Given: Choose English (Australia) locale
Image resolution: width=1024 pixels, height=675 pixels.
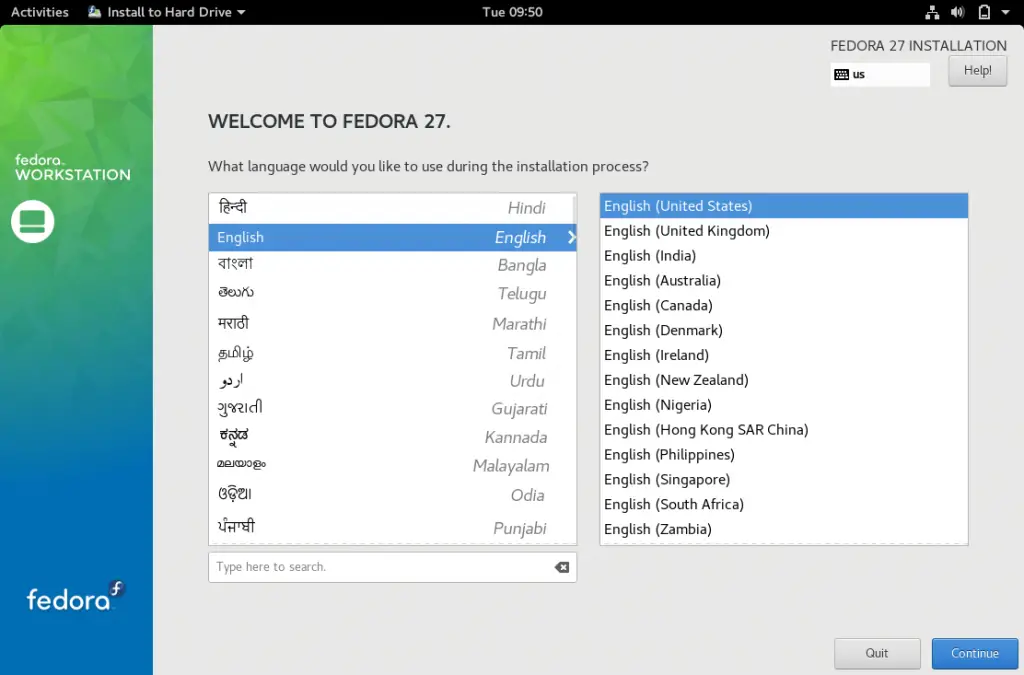Looking at the screenshot, I should pos(784,280).
